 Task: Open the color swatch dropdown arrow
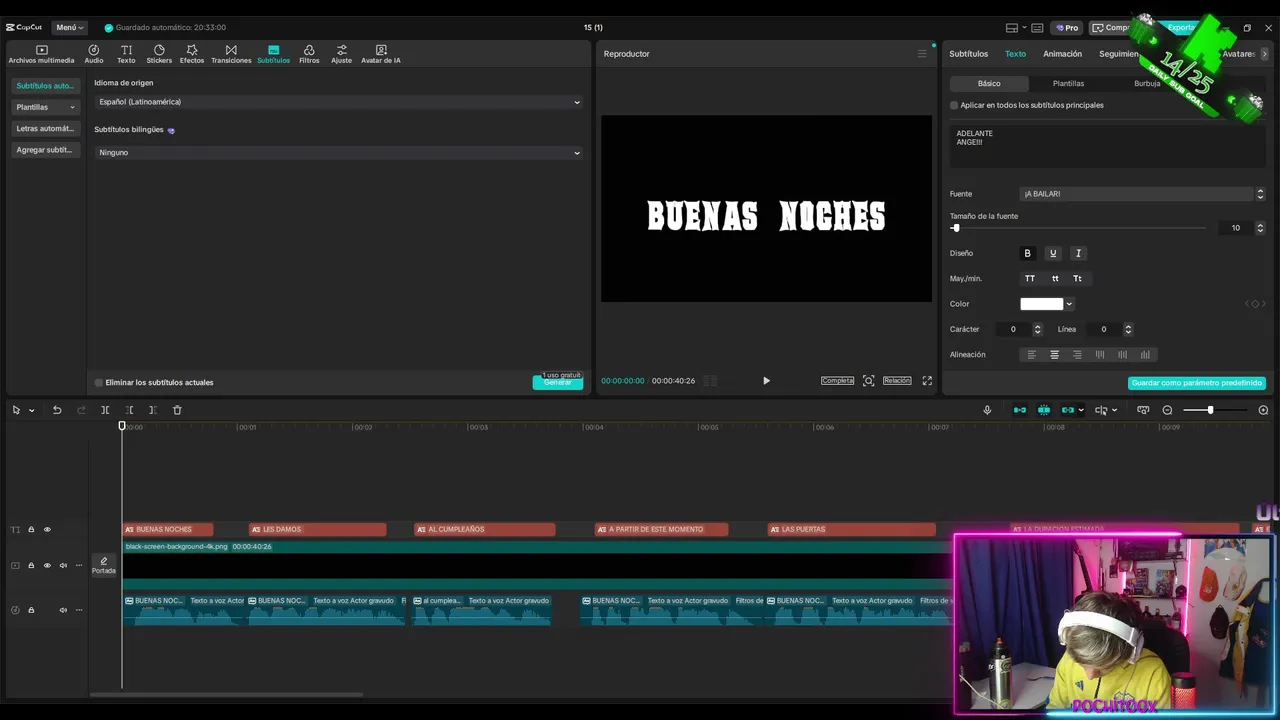(1069, 304)
